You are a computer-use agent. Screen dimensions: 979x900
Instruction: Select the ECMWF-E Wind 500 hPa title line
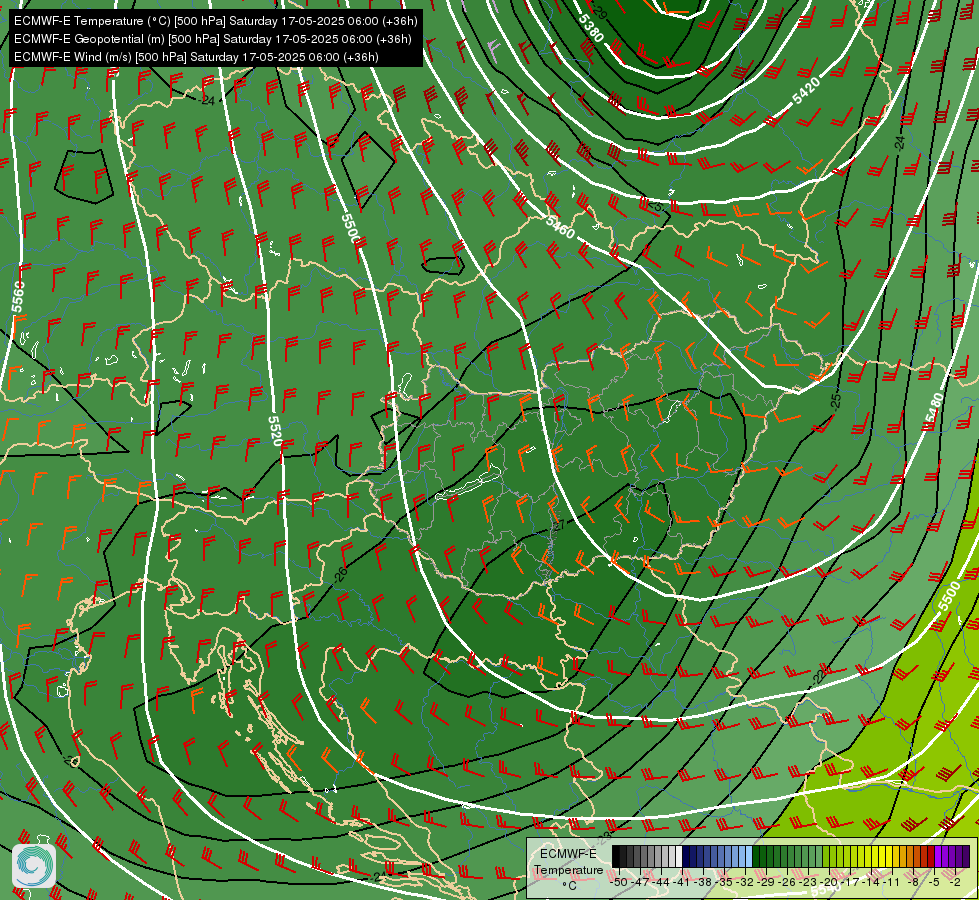point(196,57)
